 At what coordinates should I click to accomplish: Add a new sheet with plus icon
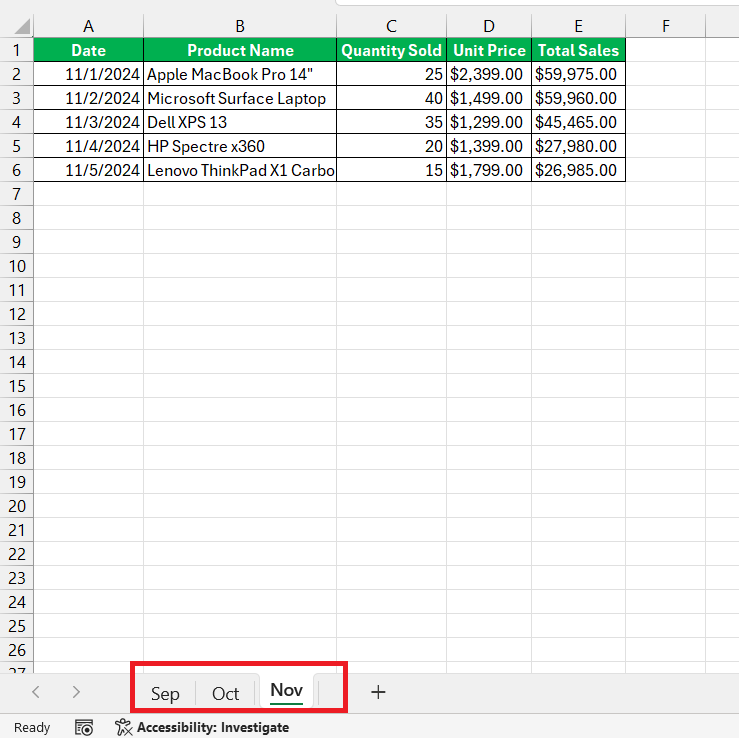(x=378, y=692)
